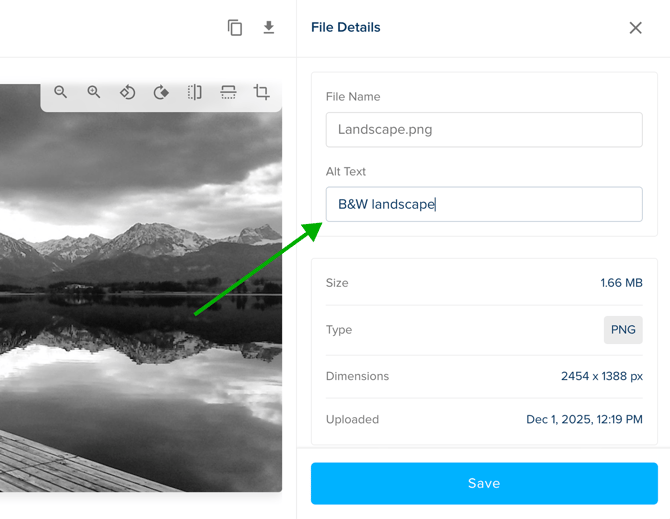Select the 1.66 MB size value
The width and height of the screenshot is (670, 519).
(621, 283)
